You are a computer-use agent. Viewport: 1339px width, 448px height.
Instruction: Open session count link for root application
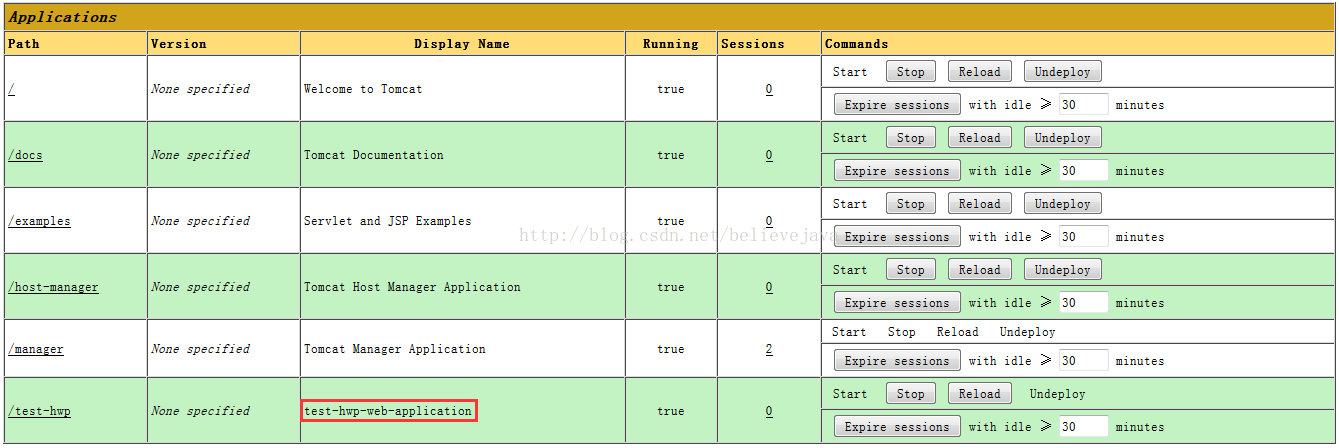769,89
